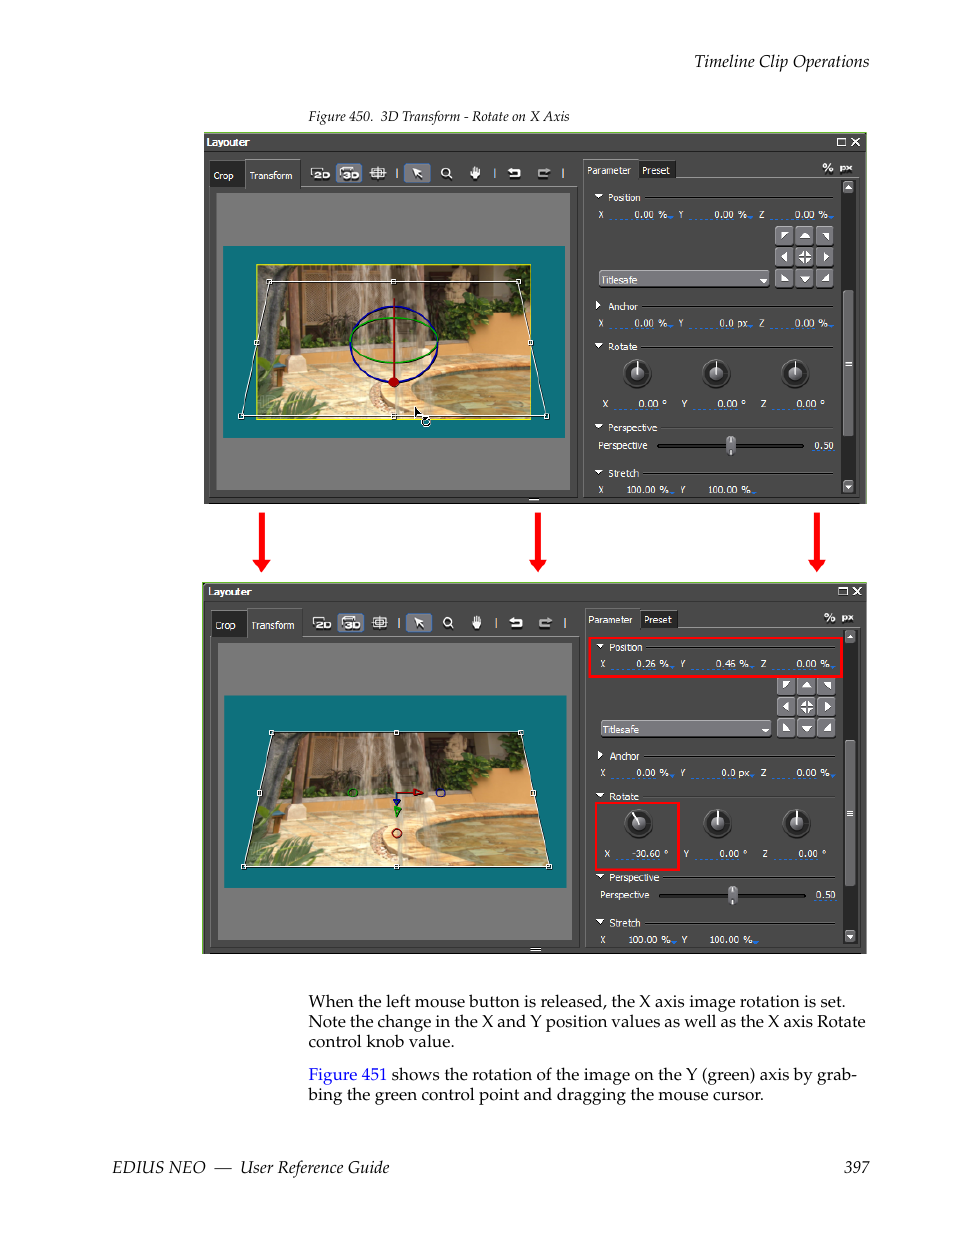The height and width of the screenshot is (1235, 954).
Task: Toggle 3D mode button in lower Layouter window
Action: click(x=351, y=623)
